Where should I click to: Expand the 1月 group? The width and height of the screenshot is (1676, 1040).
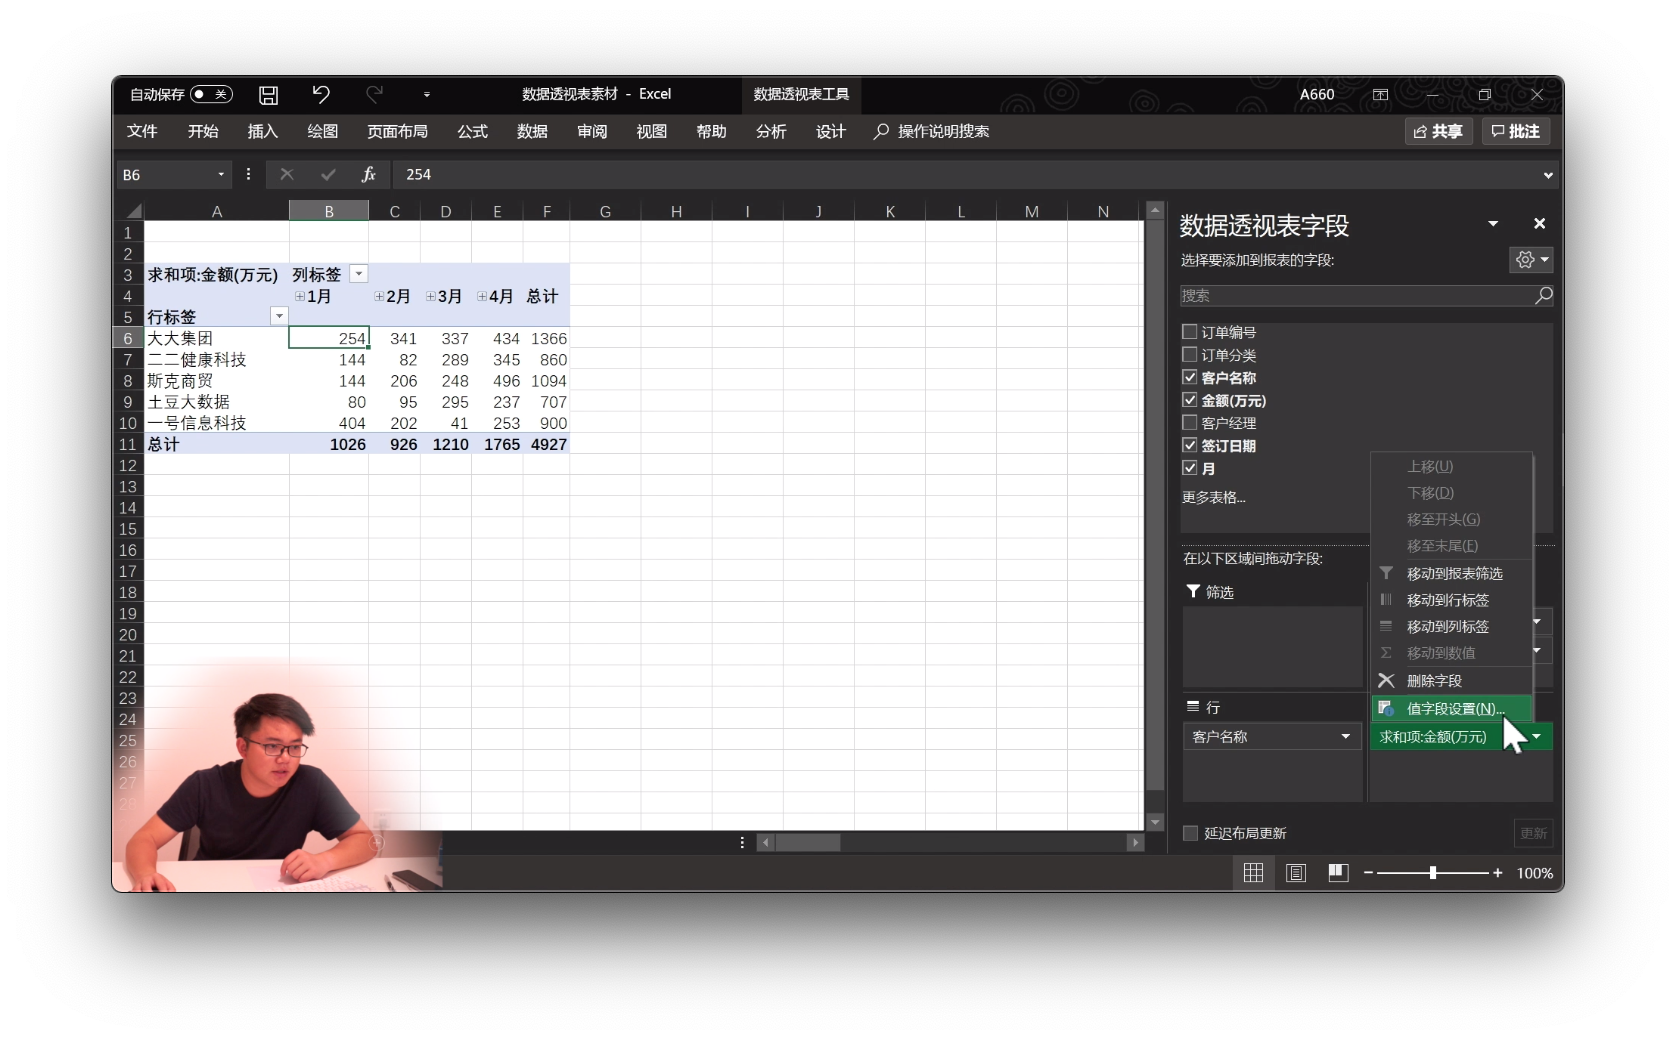[299, 296]
